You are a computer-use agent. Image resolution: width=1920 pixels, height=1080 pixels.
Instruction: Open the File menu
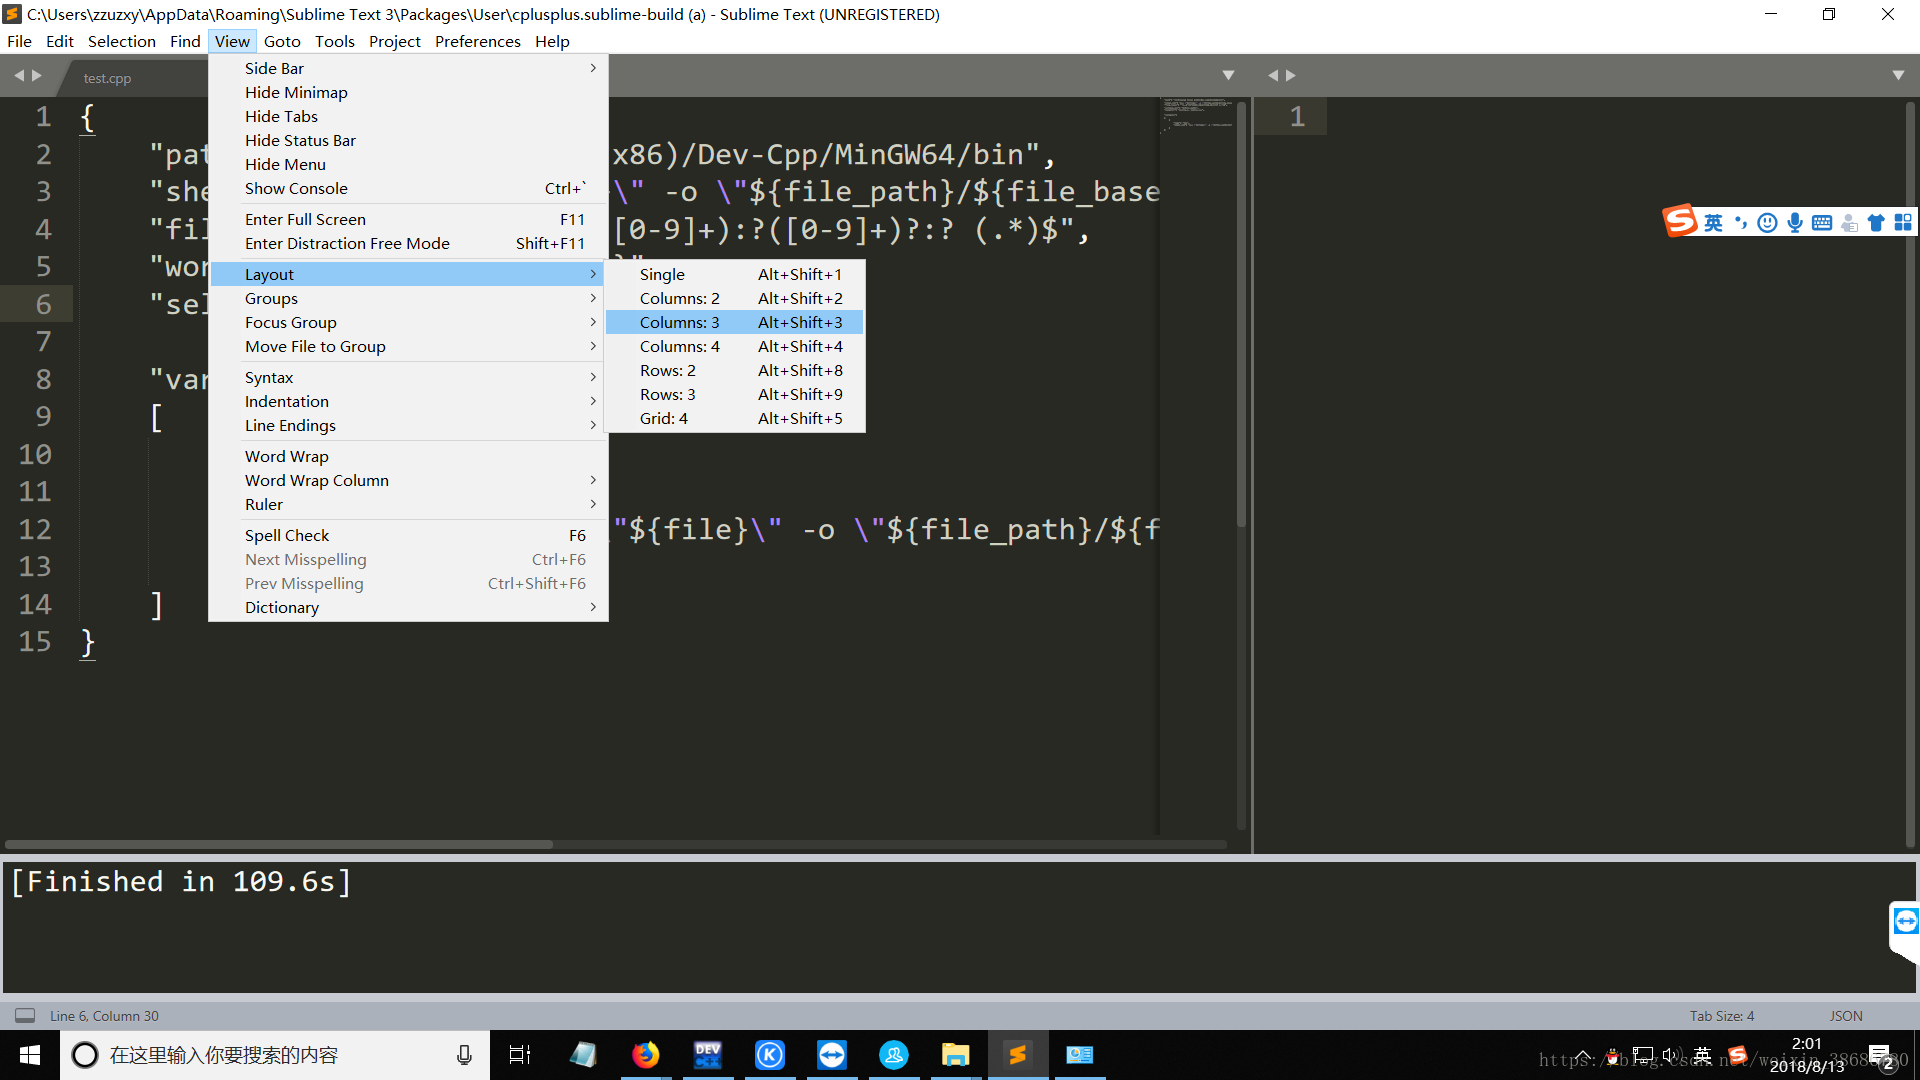(19, 41)
